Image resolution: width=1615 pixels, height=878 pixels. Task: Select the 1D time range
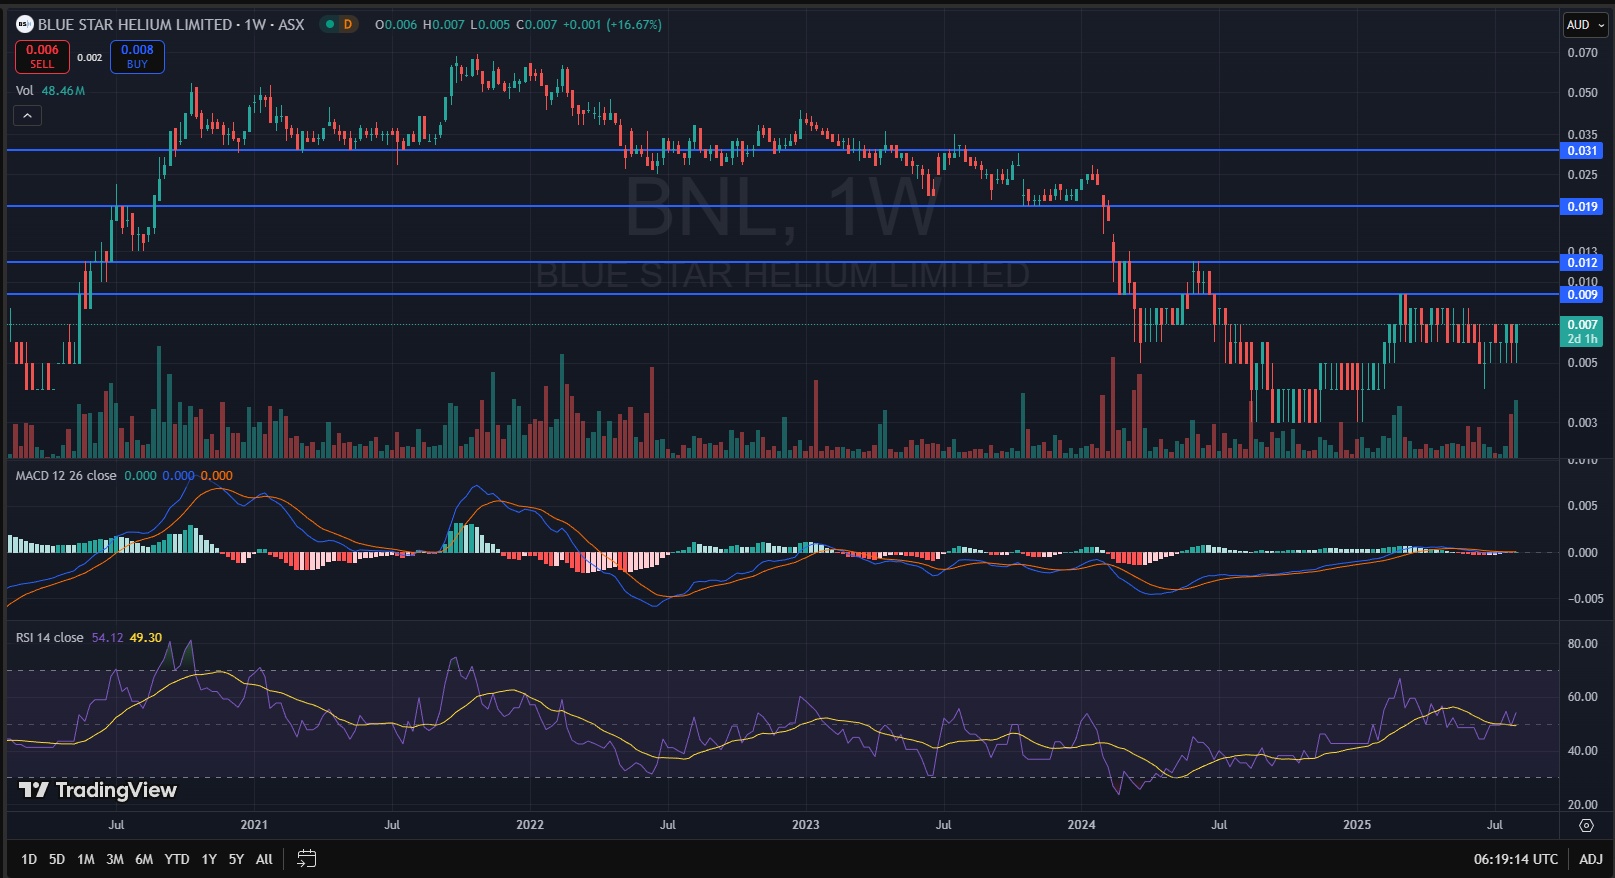pyautogui.click(x=29, y=859)
